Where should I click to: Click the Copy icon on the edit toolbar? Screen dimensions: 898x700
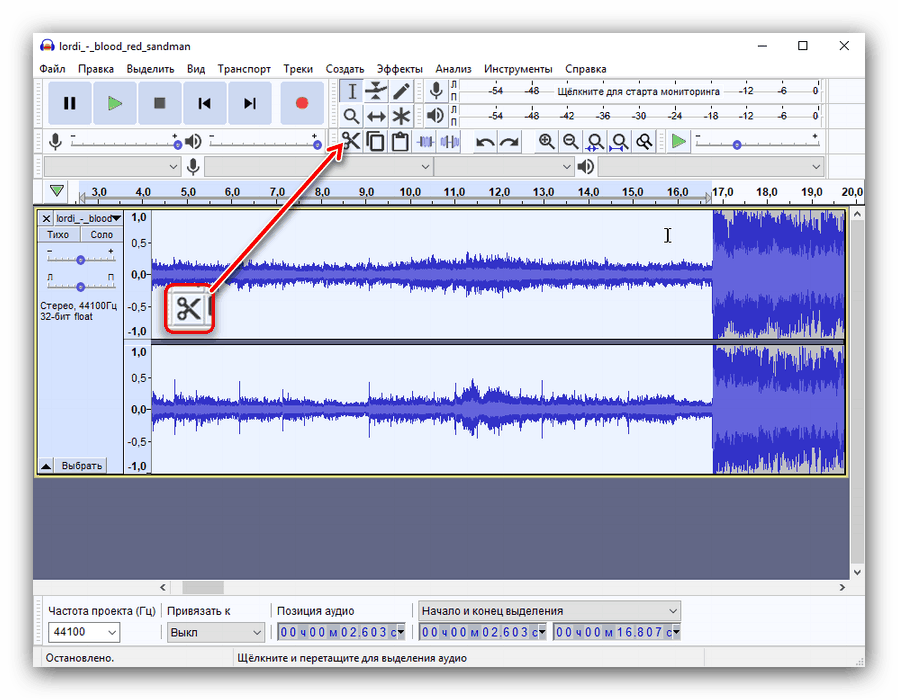[x=375, y=141]
